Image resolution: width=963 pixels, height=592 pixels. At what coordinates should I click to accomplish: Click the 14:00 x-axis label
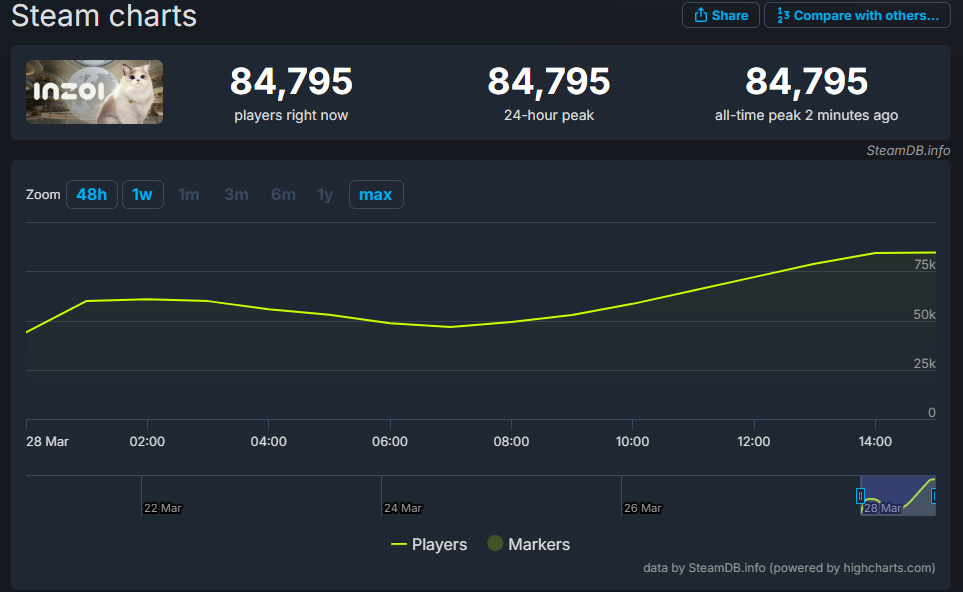(875, 442)
